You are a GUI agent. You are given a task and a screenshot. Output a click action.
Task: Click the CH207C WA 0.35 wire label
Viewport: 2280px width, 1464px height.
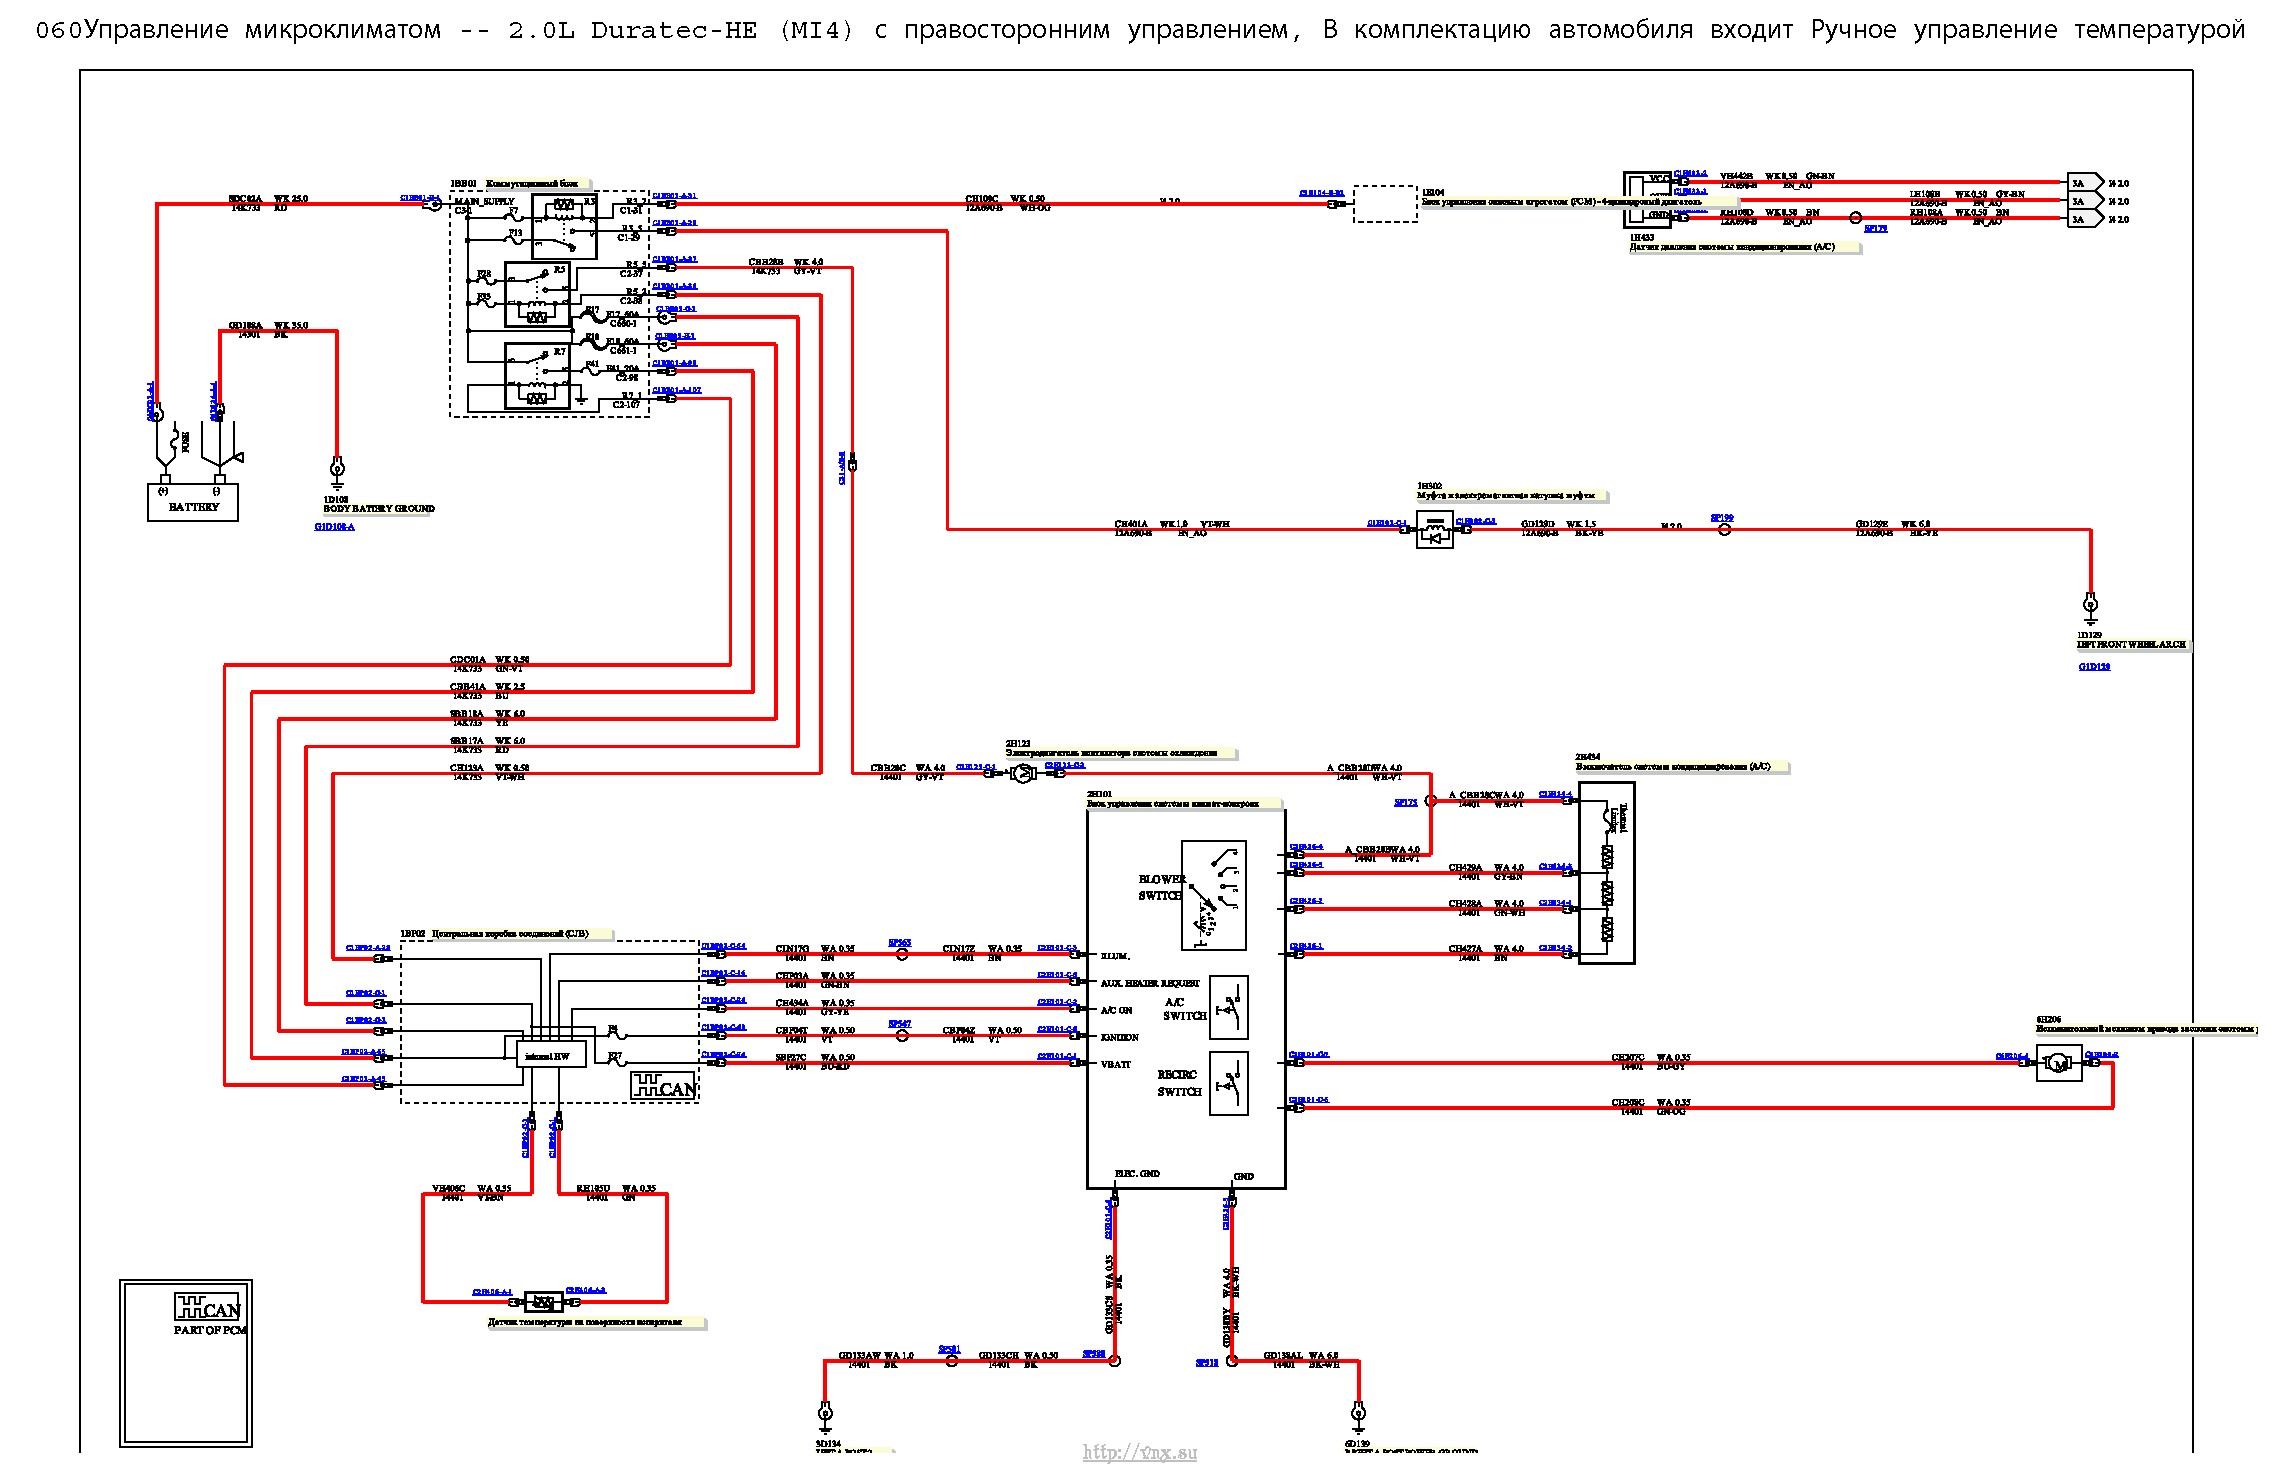[1651, 1058]
